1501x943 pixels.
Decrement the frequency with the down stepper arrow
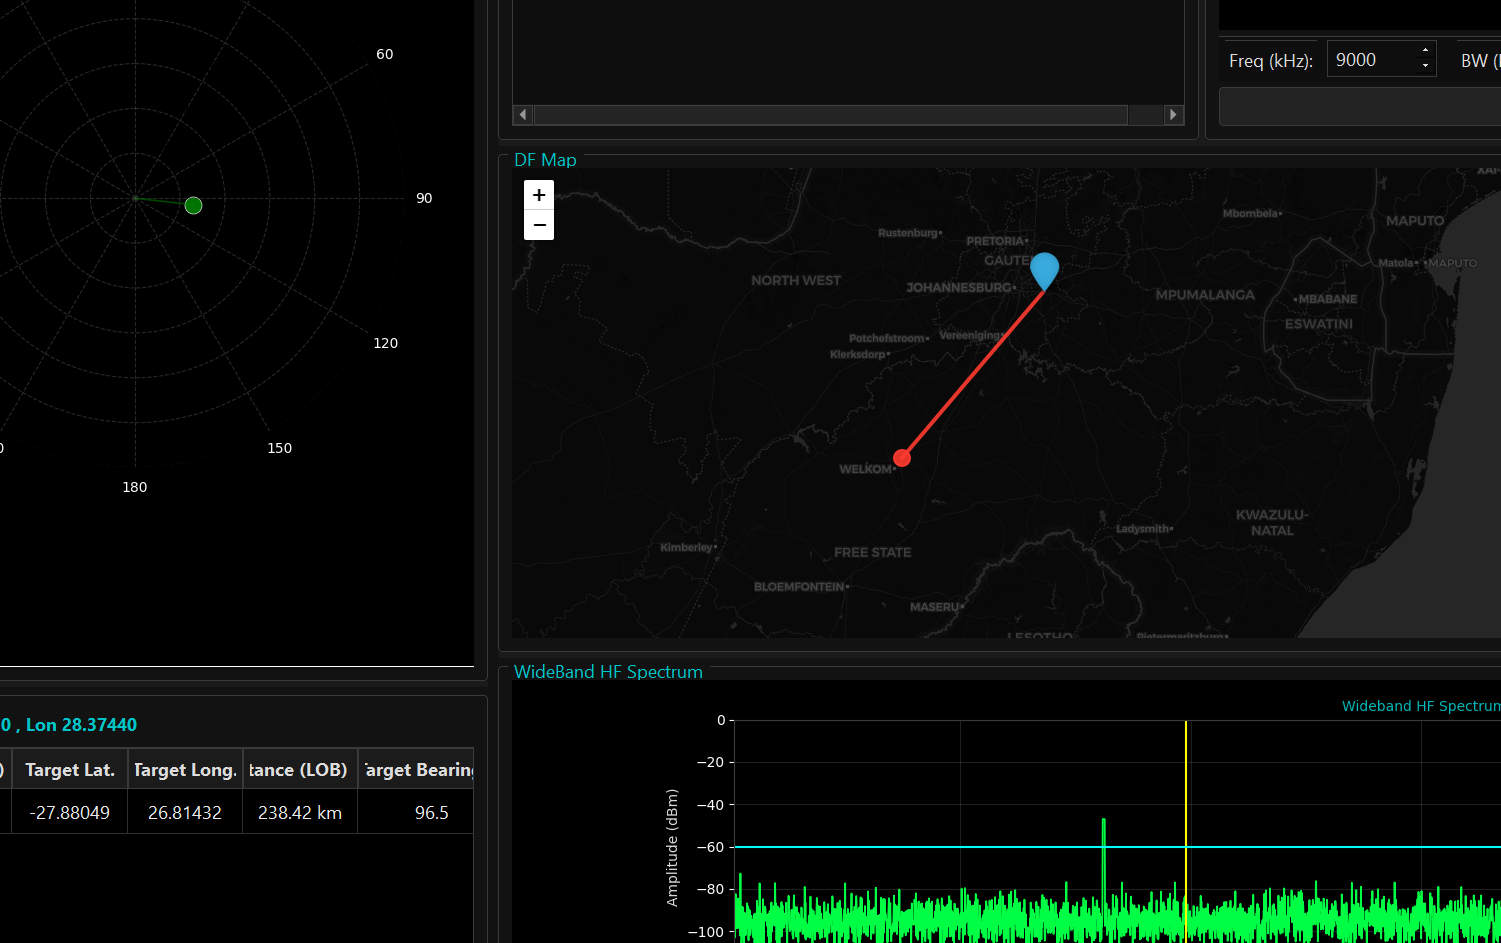coord(1424,65)
